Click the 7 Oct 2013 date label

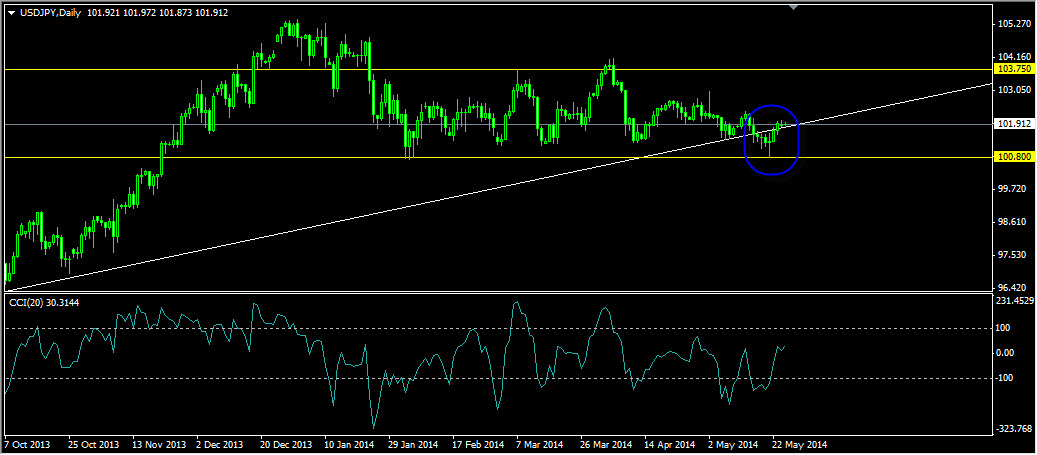click(28, 444)
